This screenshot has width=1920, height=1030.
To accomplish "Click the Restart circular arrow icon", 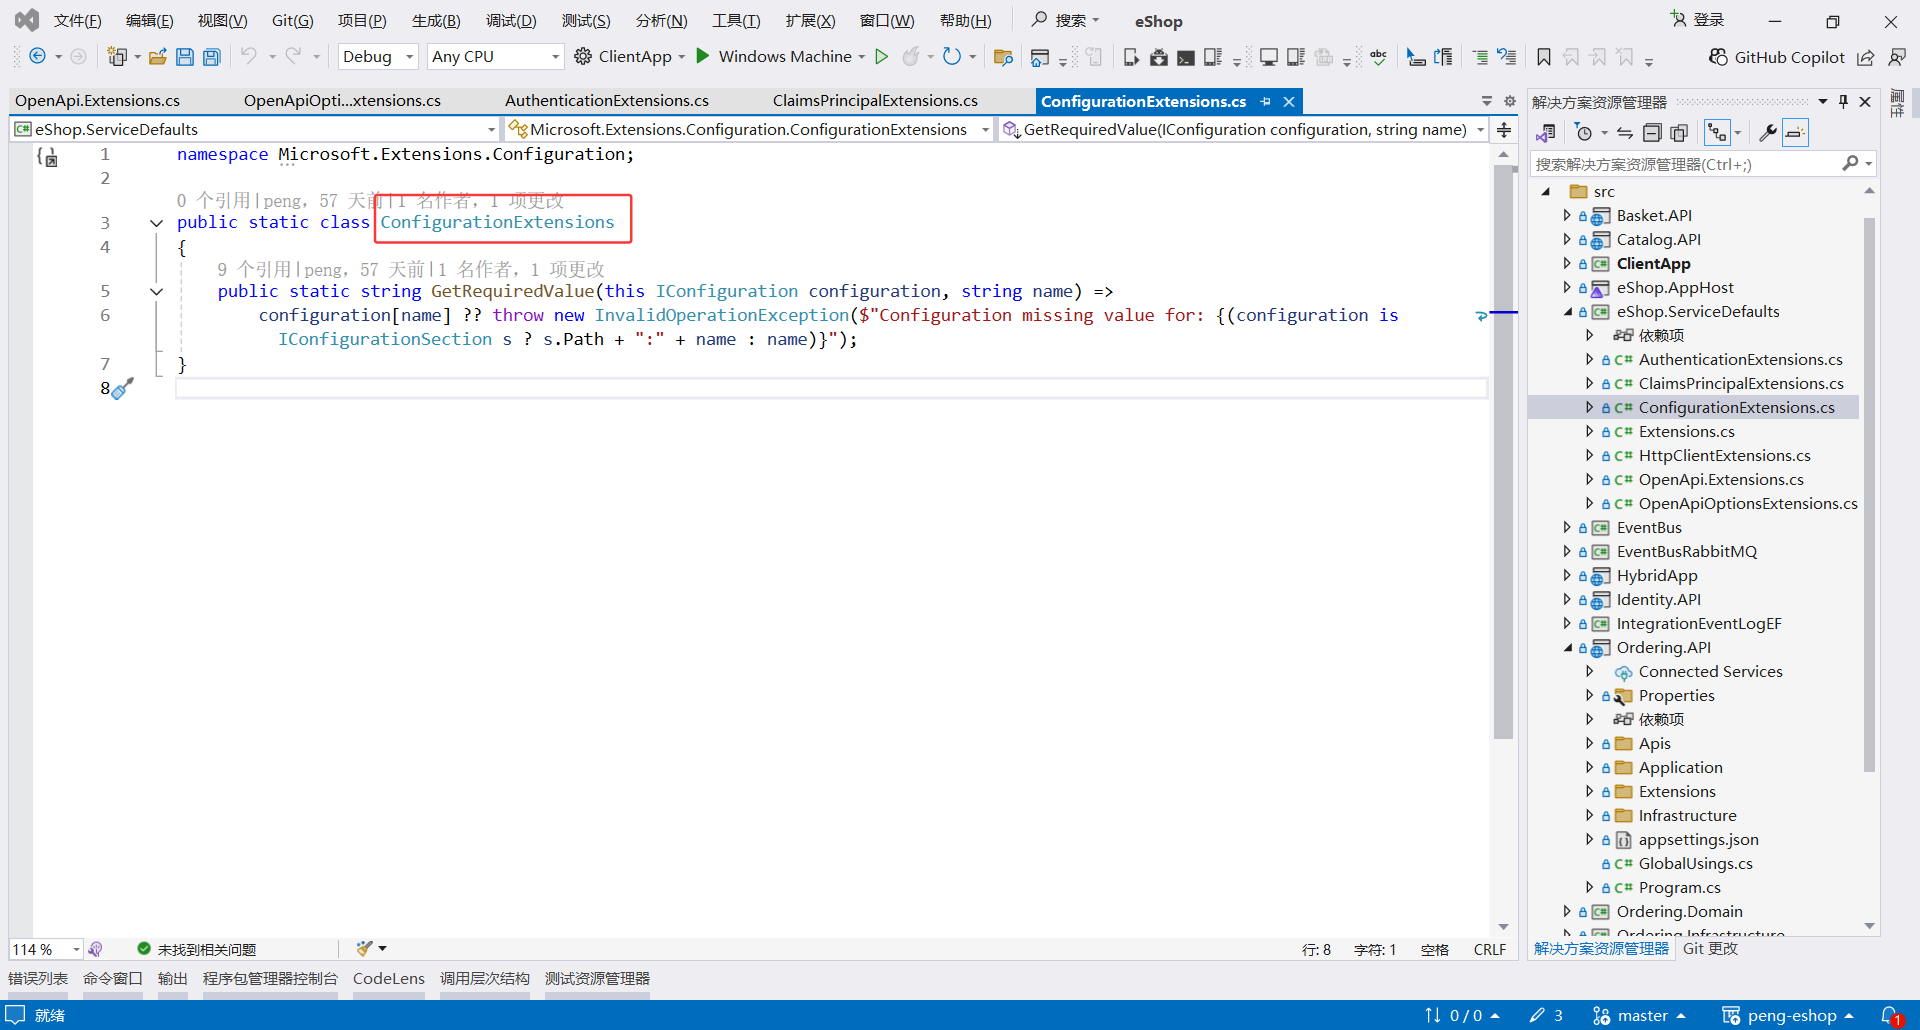I will click(952, 57).
